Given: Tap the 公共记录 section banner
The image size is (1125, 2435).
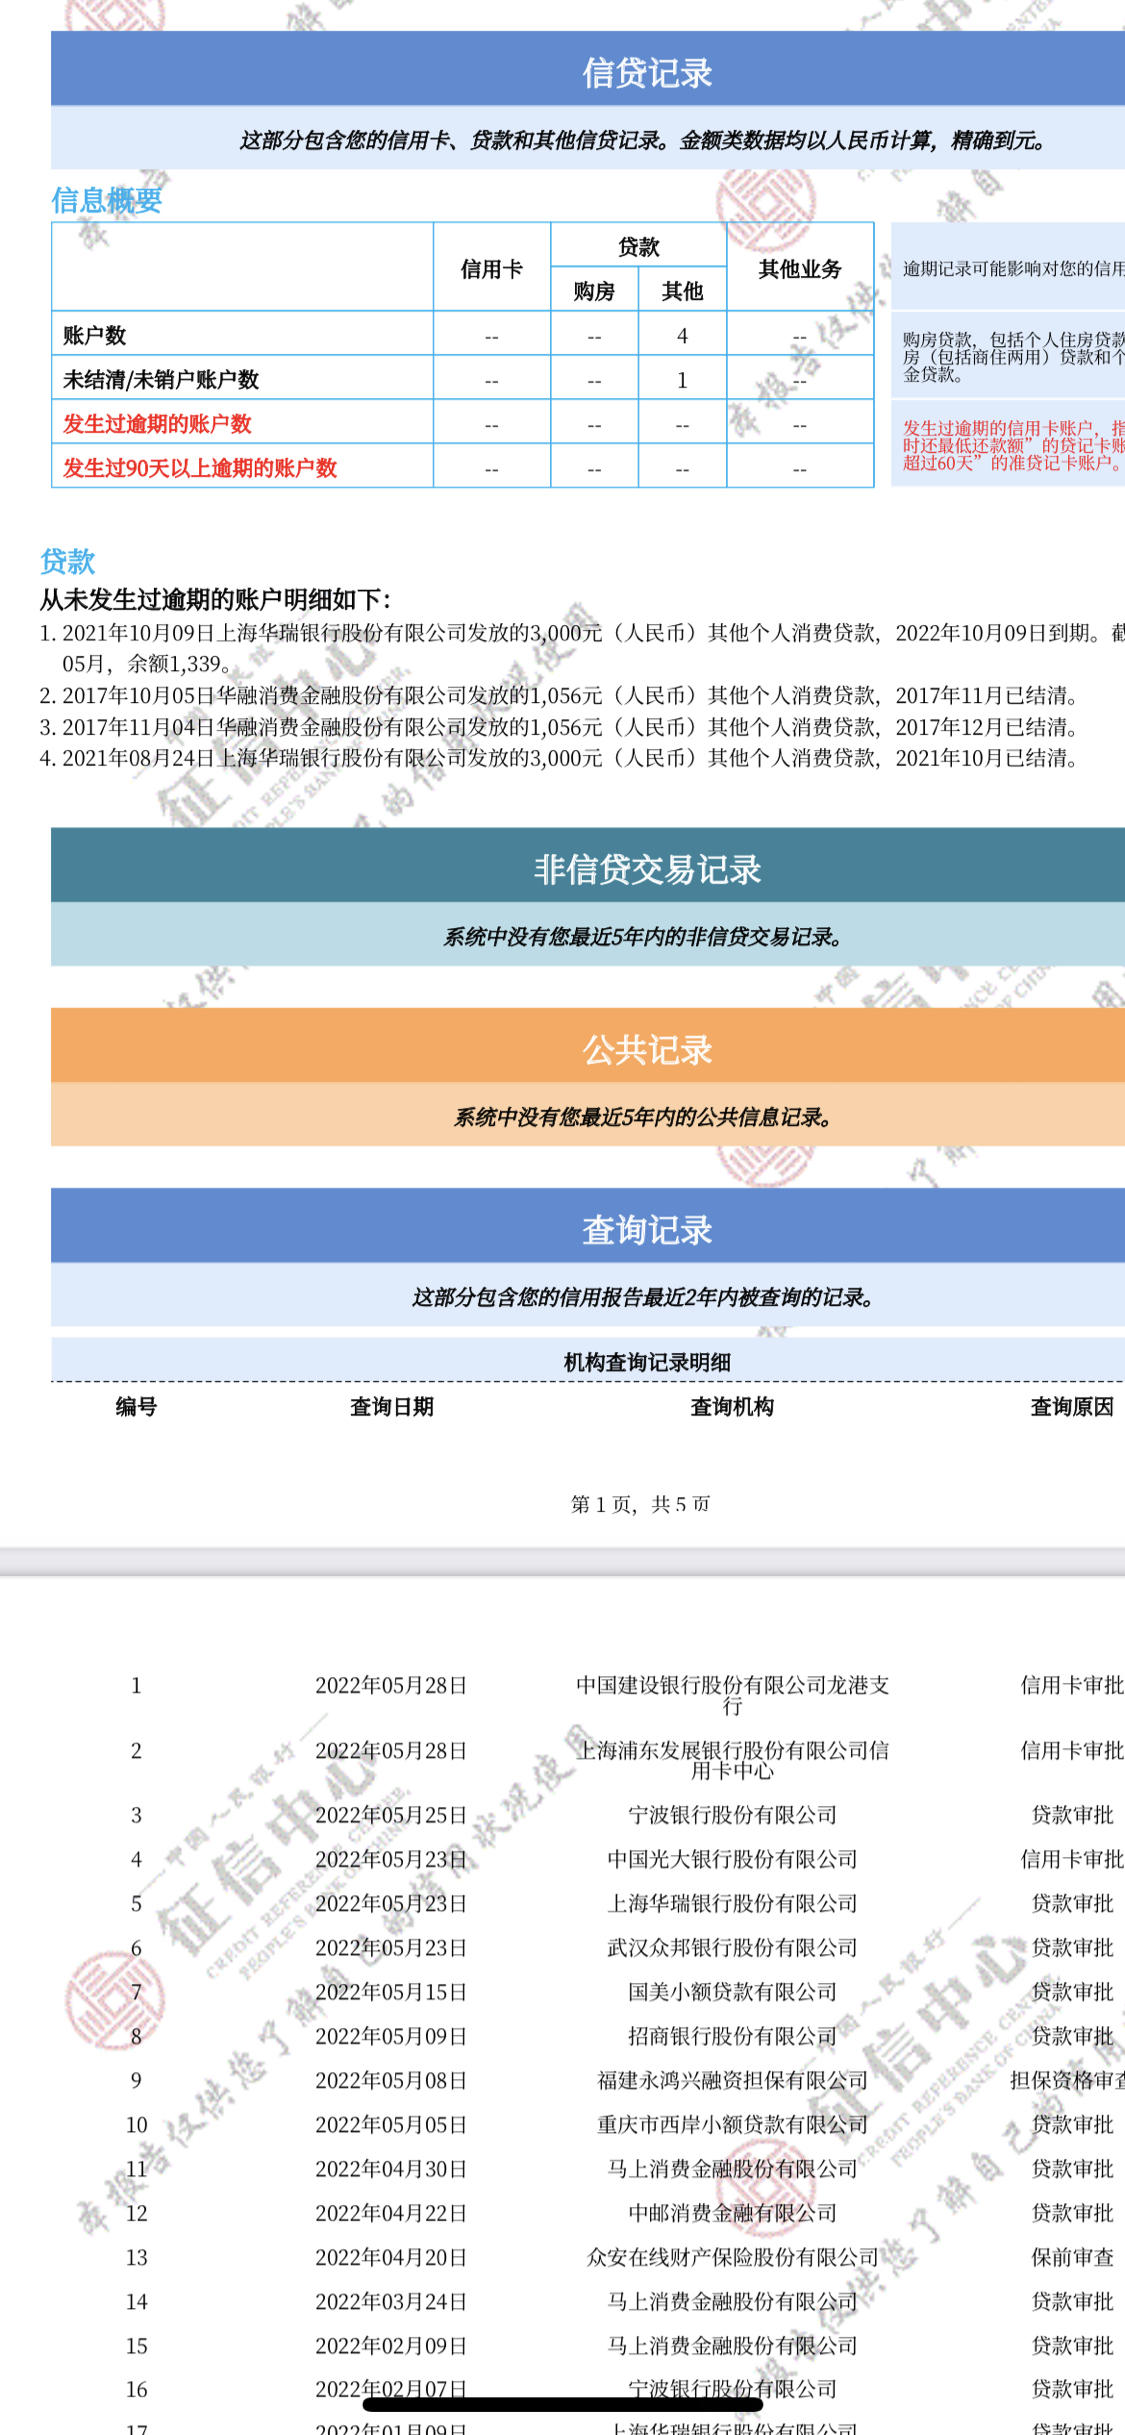Looking at the screenshot, I should tap(588, 1046).
